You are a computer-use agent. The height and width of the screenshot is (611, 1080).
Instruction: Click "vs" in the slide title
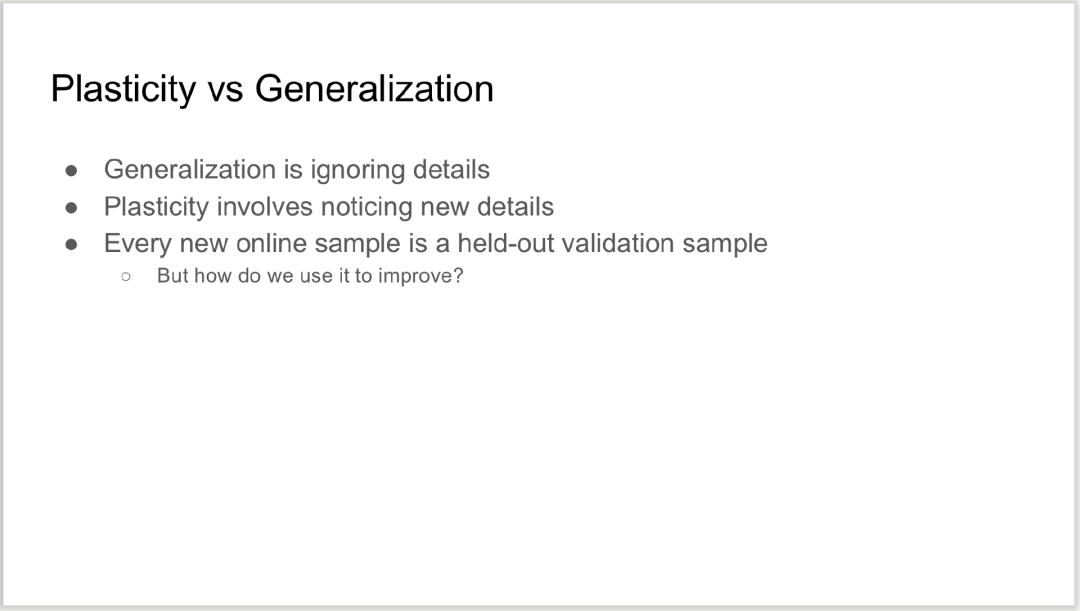click(226, 89)
